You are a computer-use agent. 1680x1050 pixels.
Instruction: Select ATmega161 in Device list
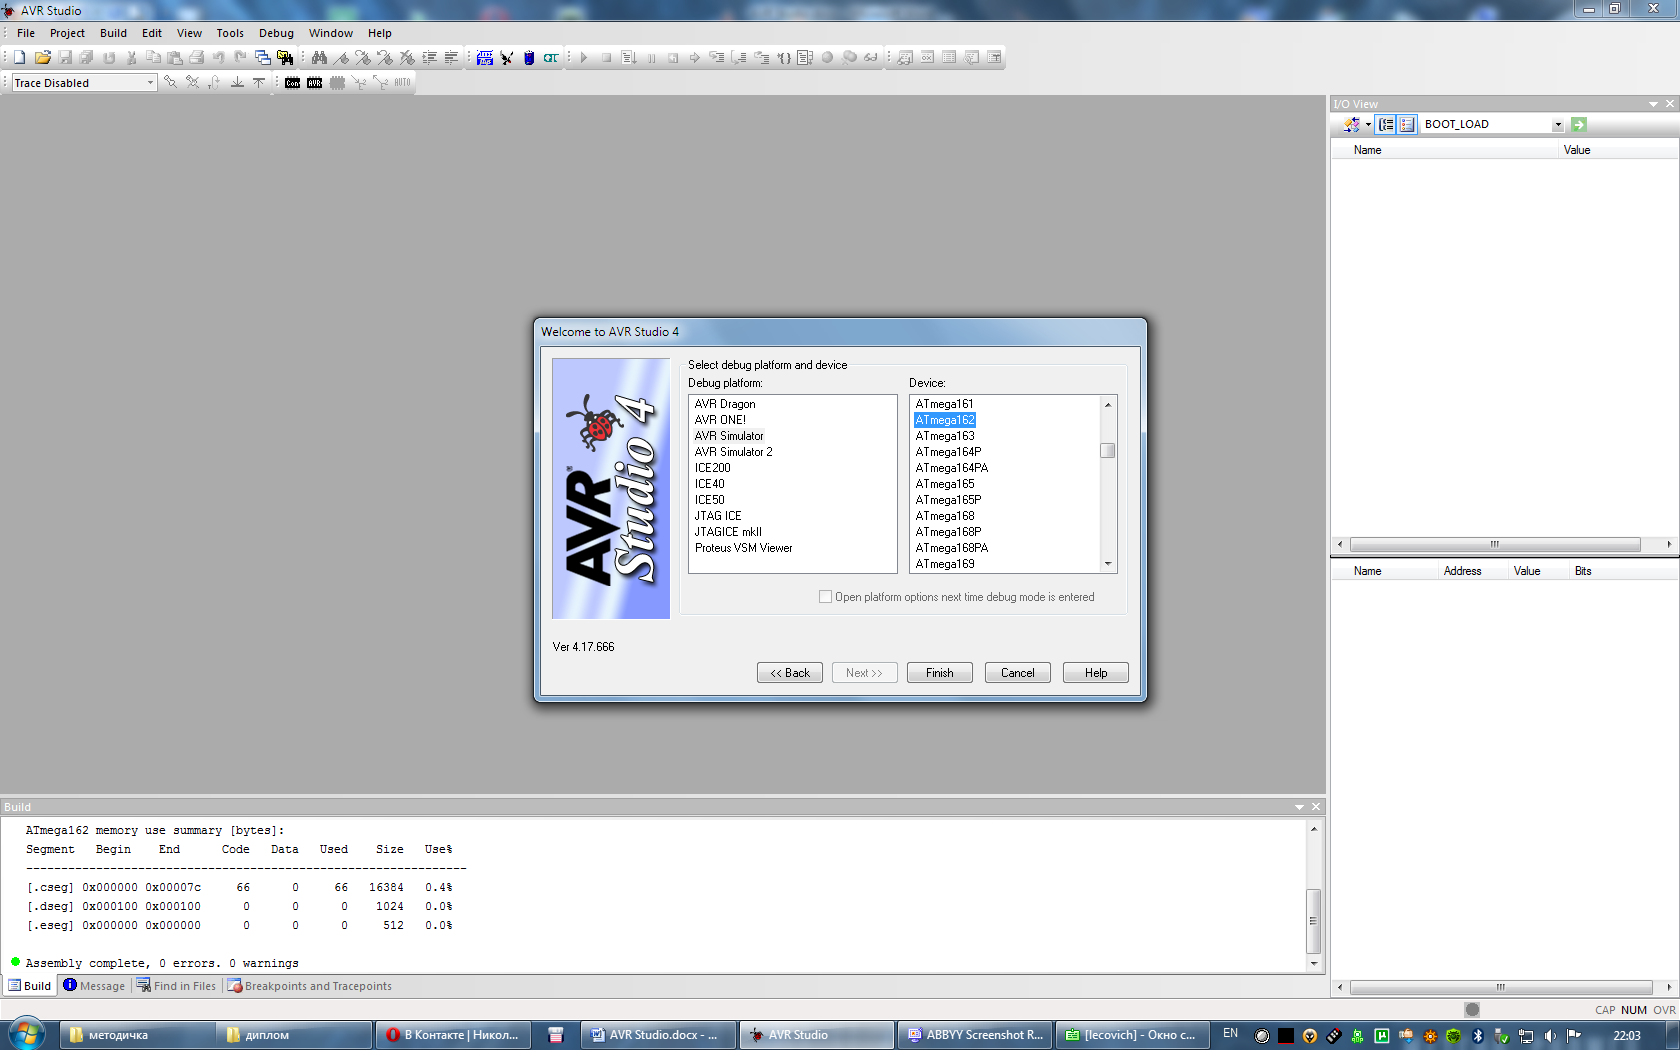pos(944,404)
